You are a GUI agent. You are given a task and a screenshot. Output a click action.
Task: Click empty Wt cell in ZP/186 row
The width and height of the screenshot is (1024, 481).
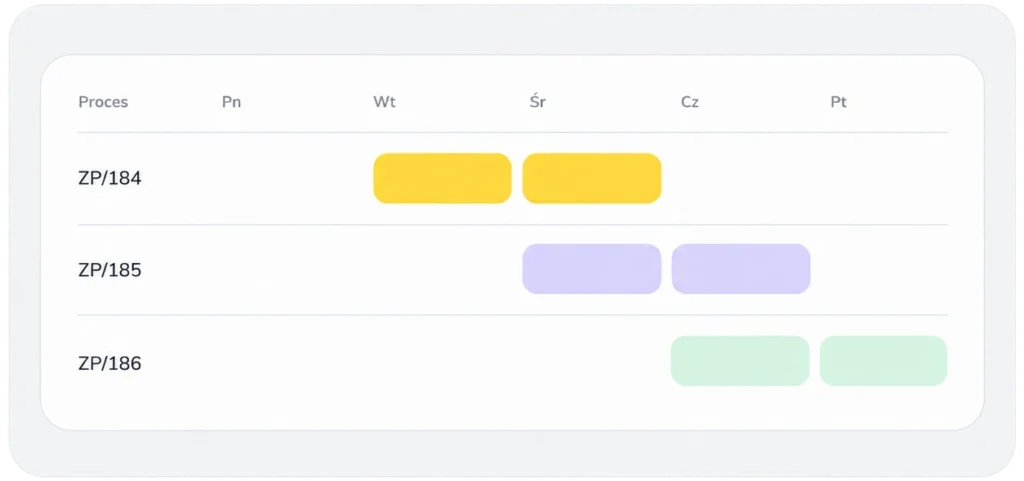tap(442, 363)
